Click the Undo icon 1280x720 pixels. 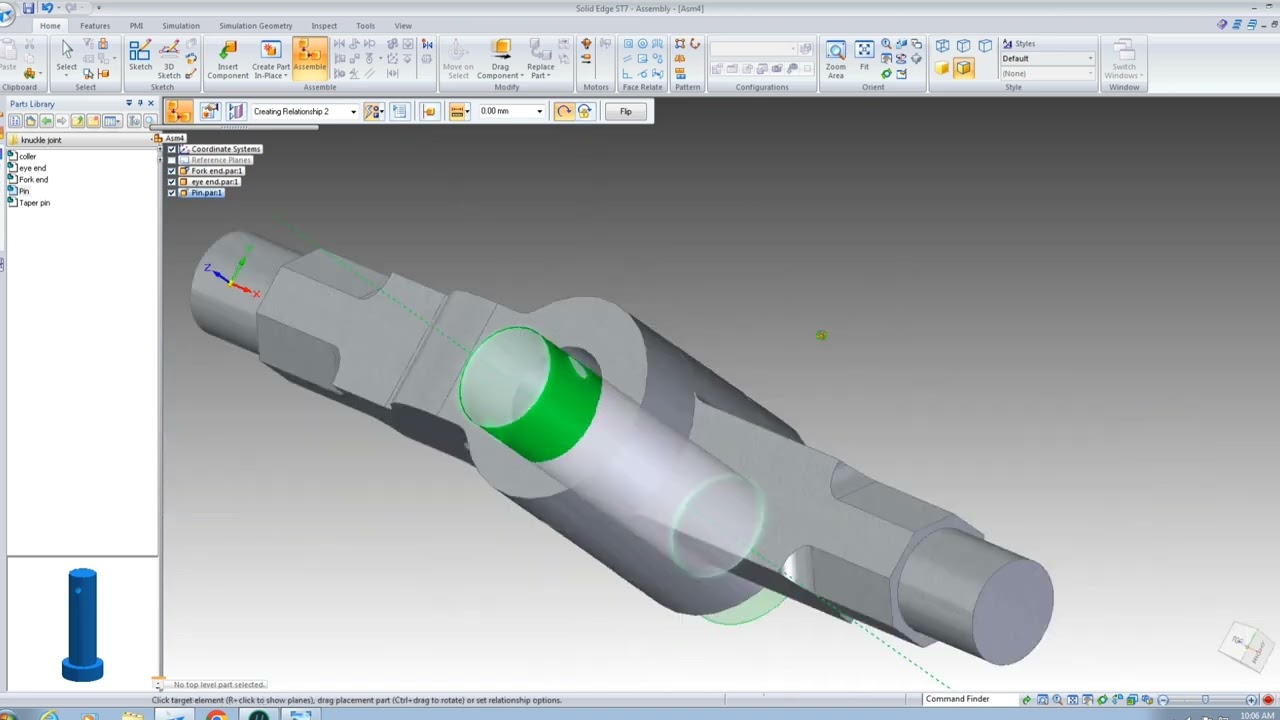(47, 8)
